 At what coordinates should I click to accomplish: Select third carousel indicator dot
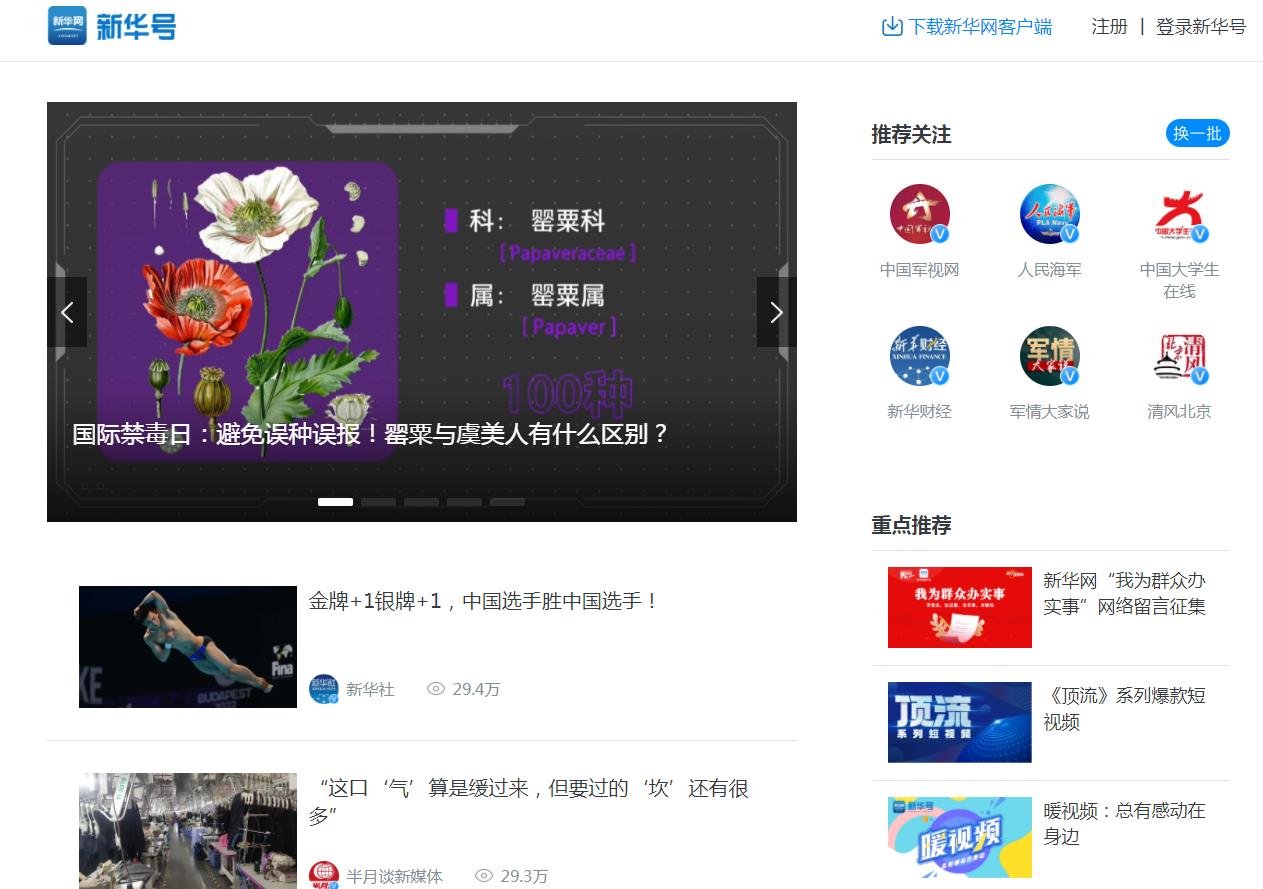point(421,502)
